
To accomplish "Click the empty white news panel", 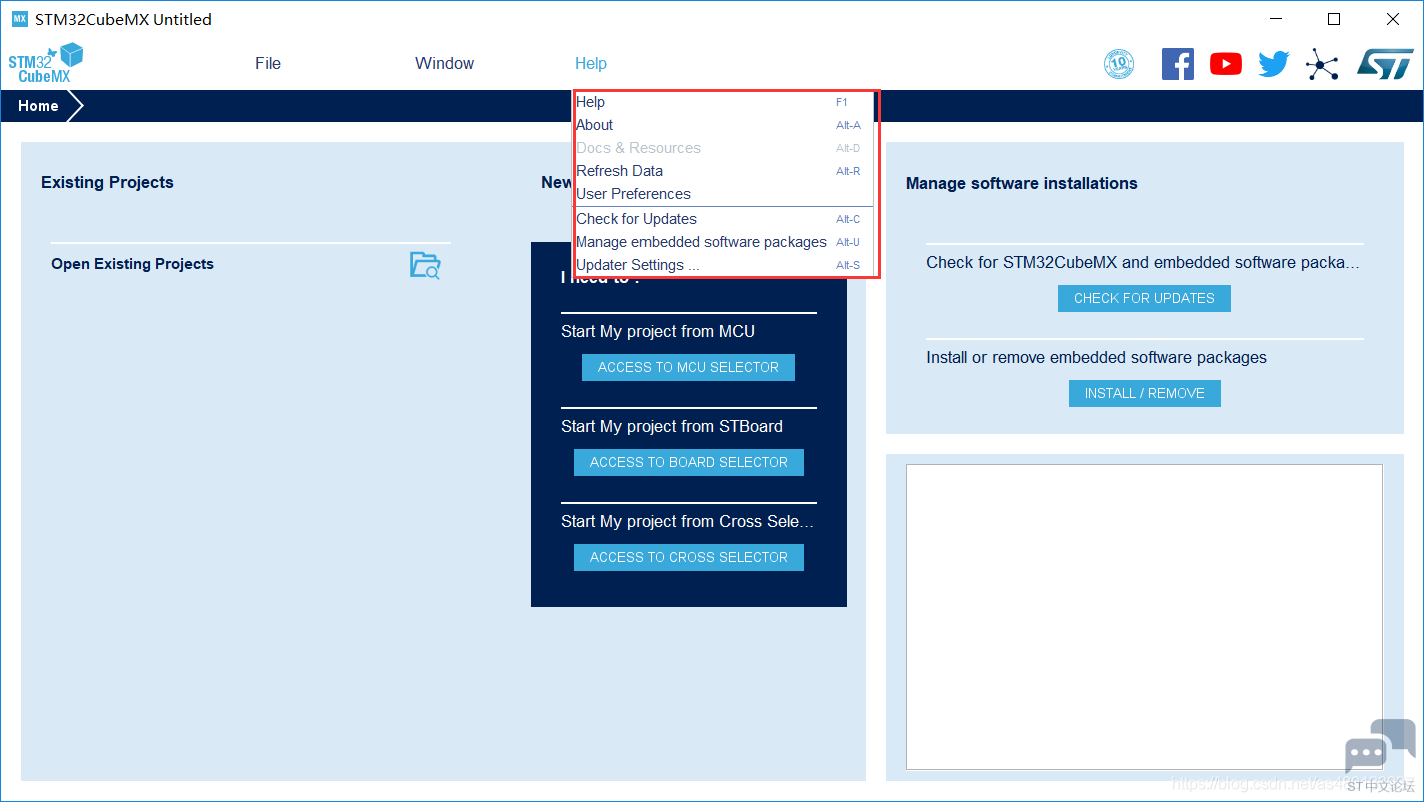I will [x=1144, y=616].
